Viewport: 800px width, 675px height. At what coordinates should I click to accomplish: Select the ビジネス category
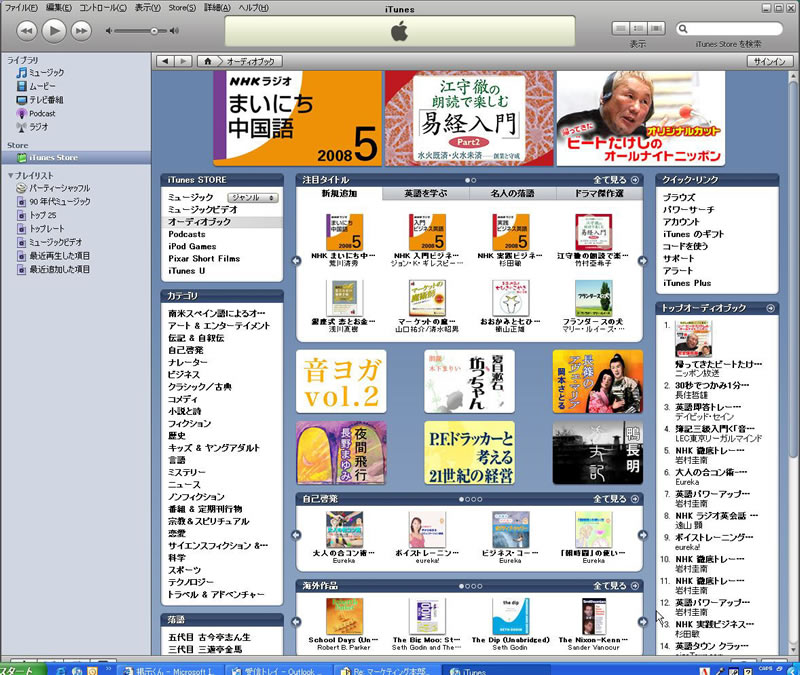pos(184,374)
